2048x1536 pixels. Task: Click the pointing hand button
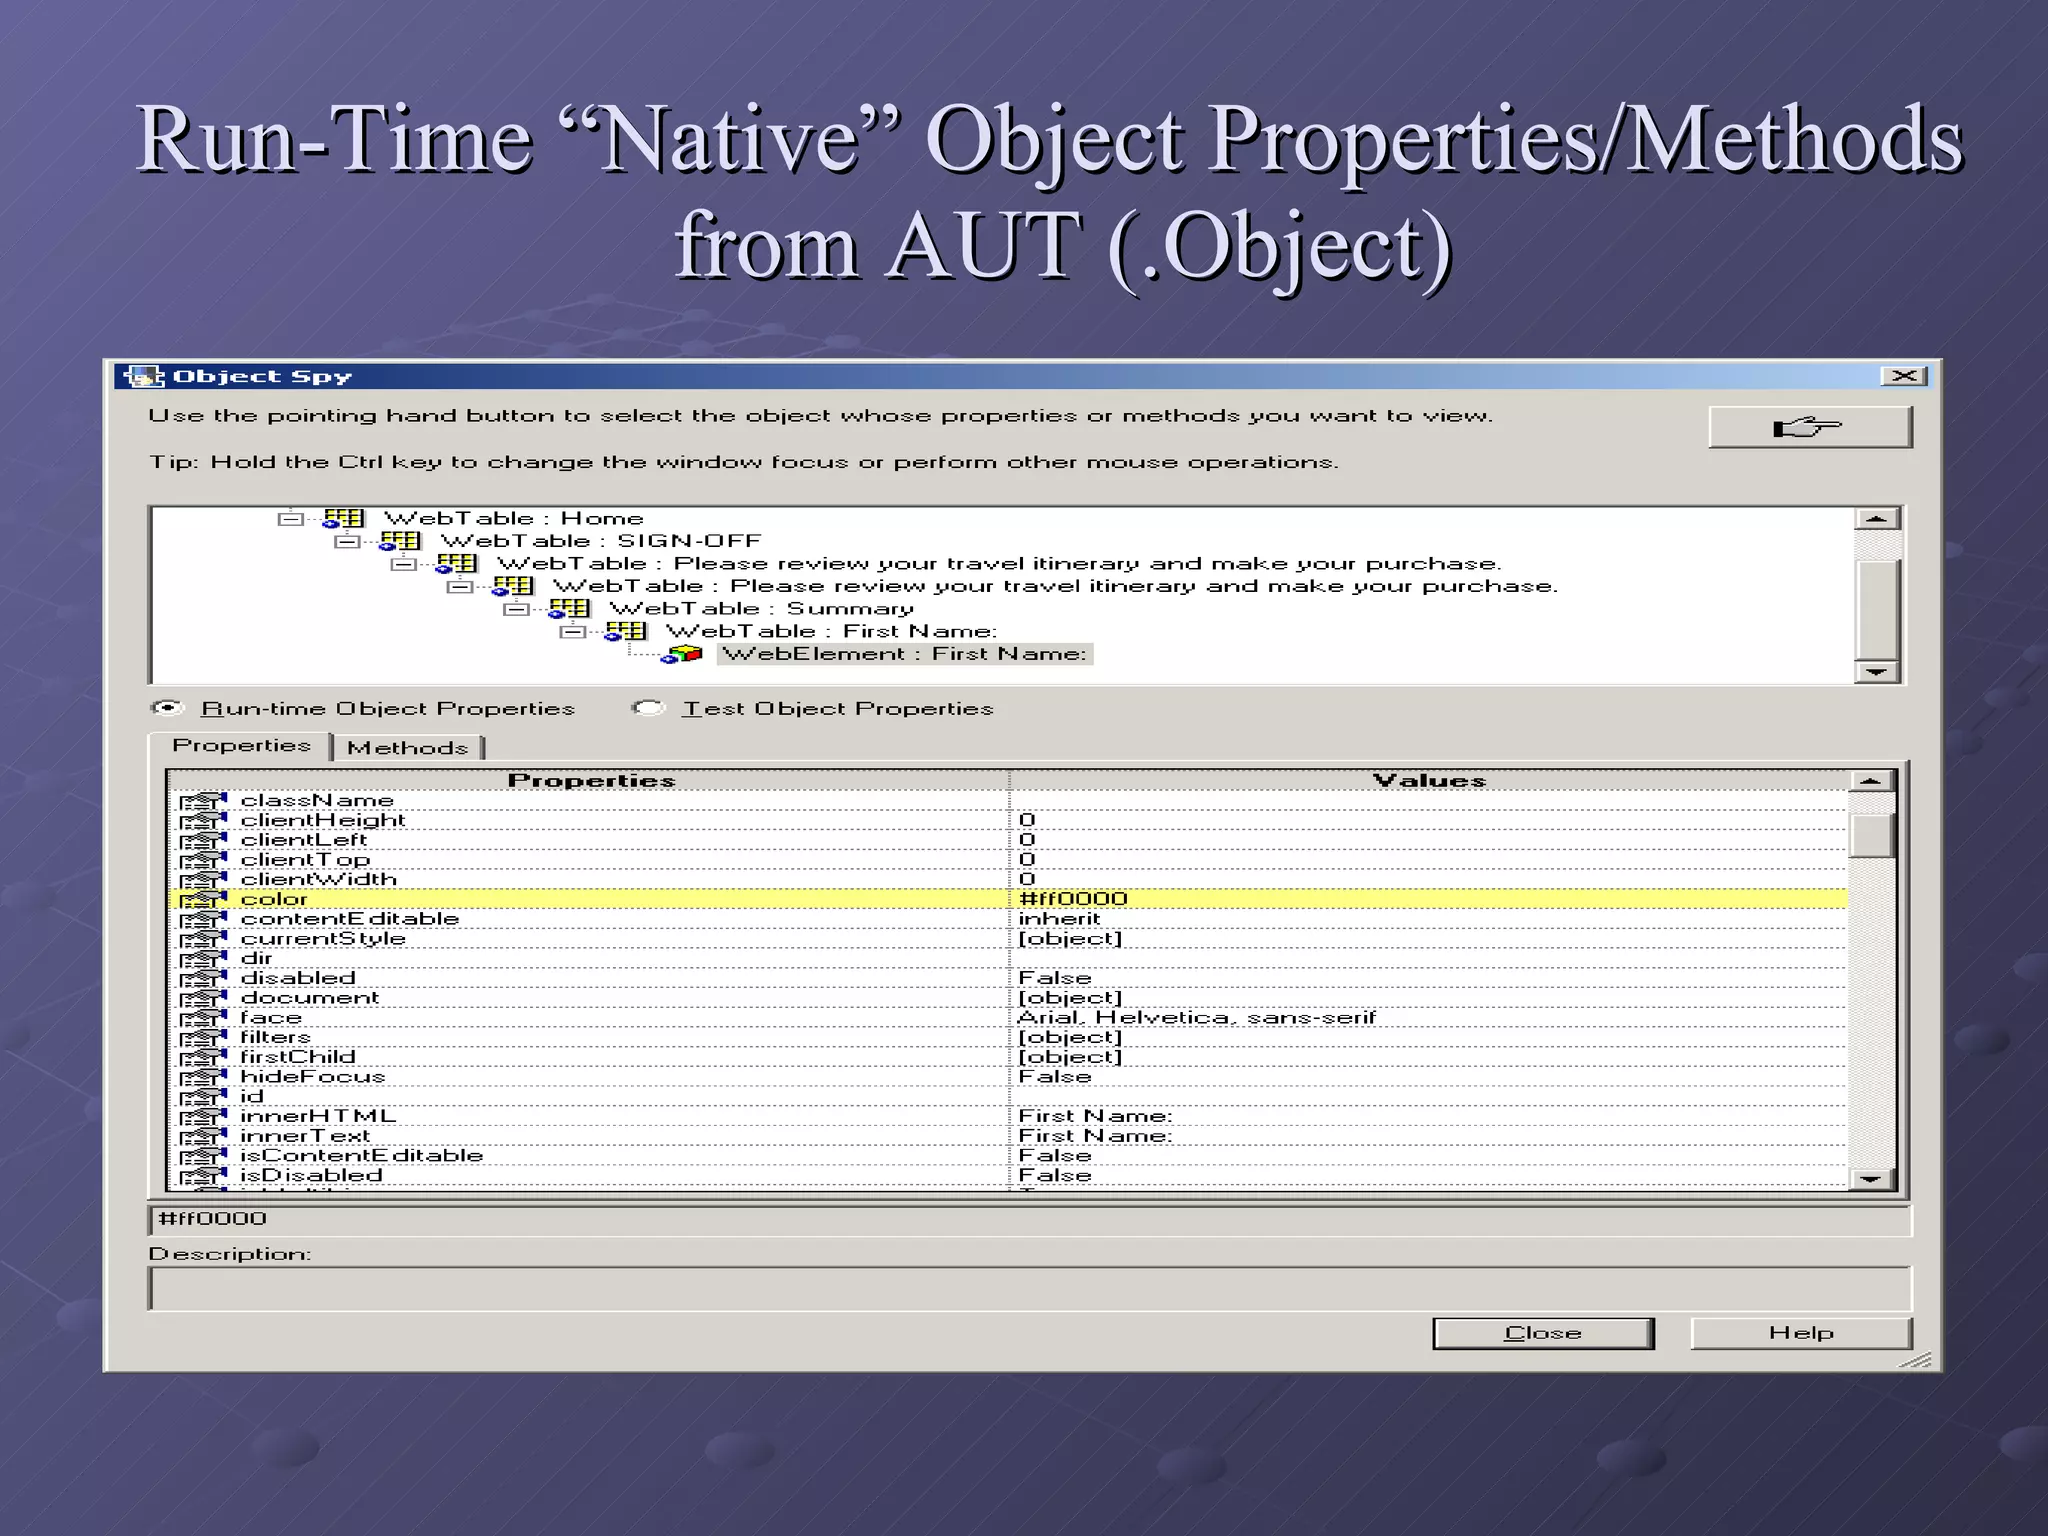click(1809, 428)
